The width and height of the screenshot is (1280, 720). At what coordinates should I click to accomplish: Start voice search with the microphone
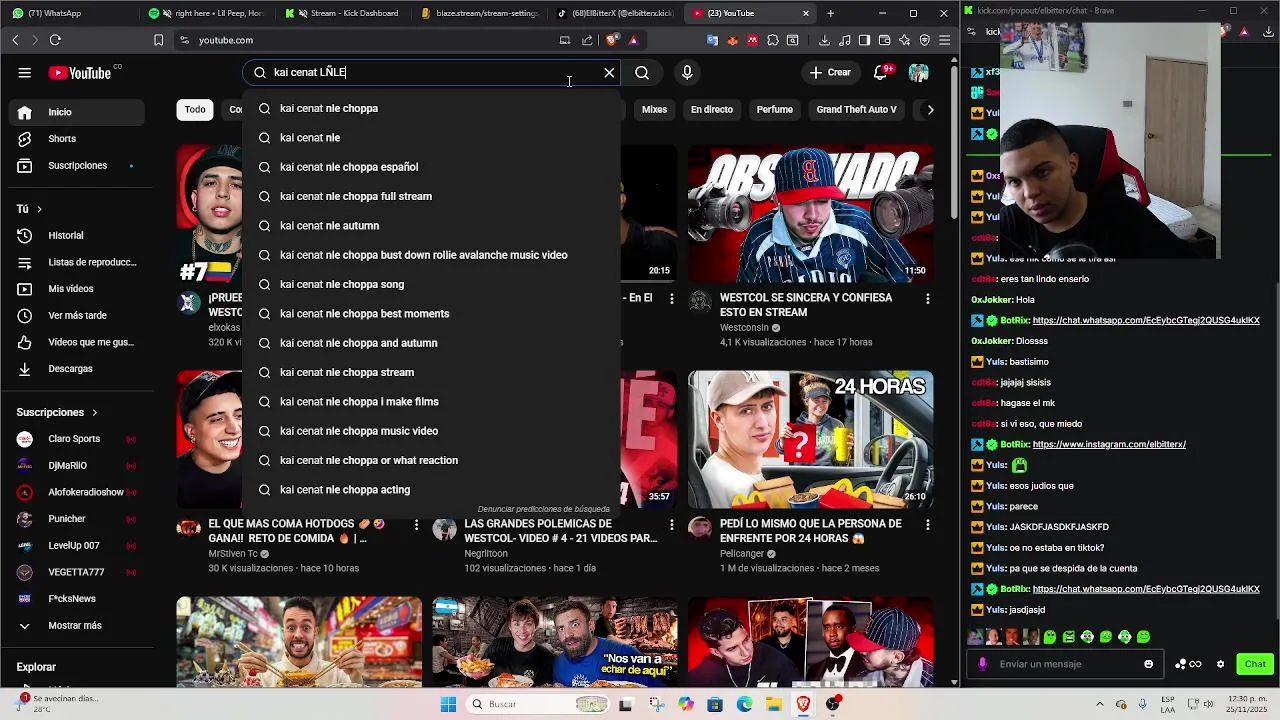point(687,72)
